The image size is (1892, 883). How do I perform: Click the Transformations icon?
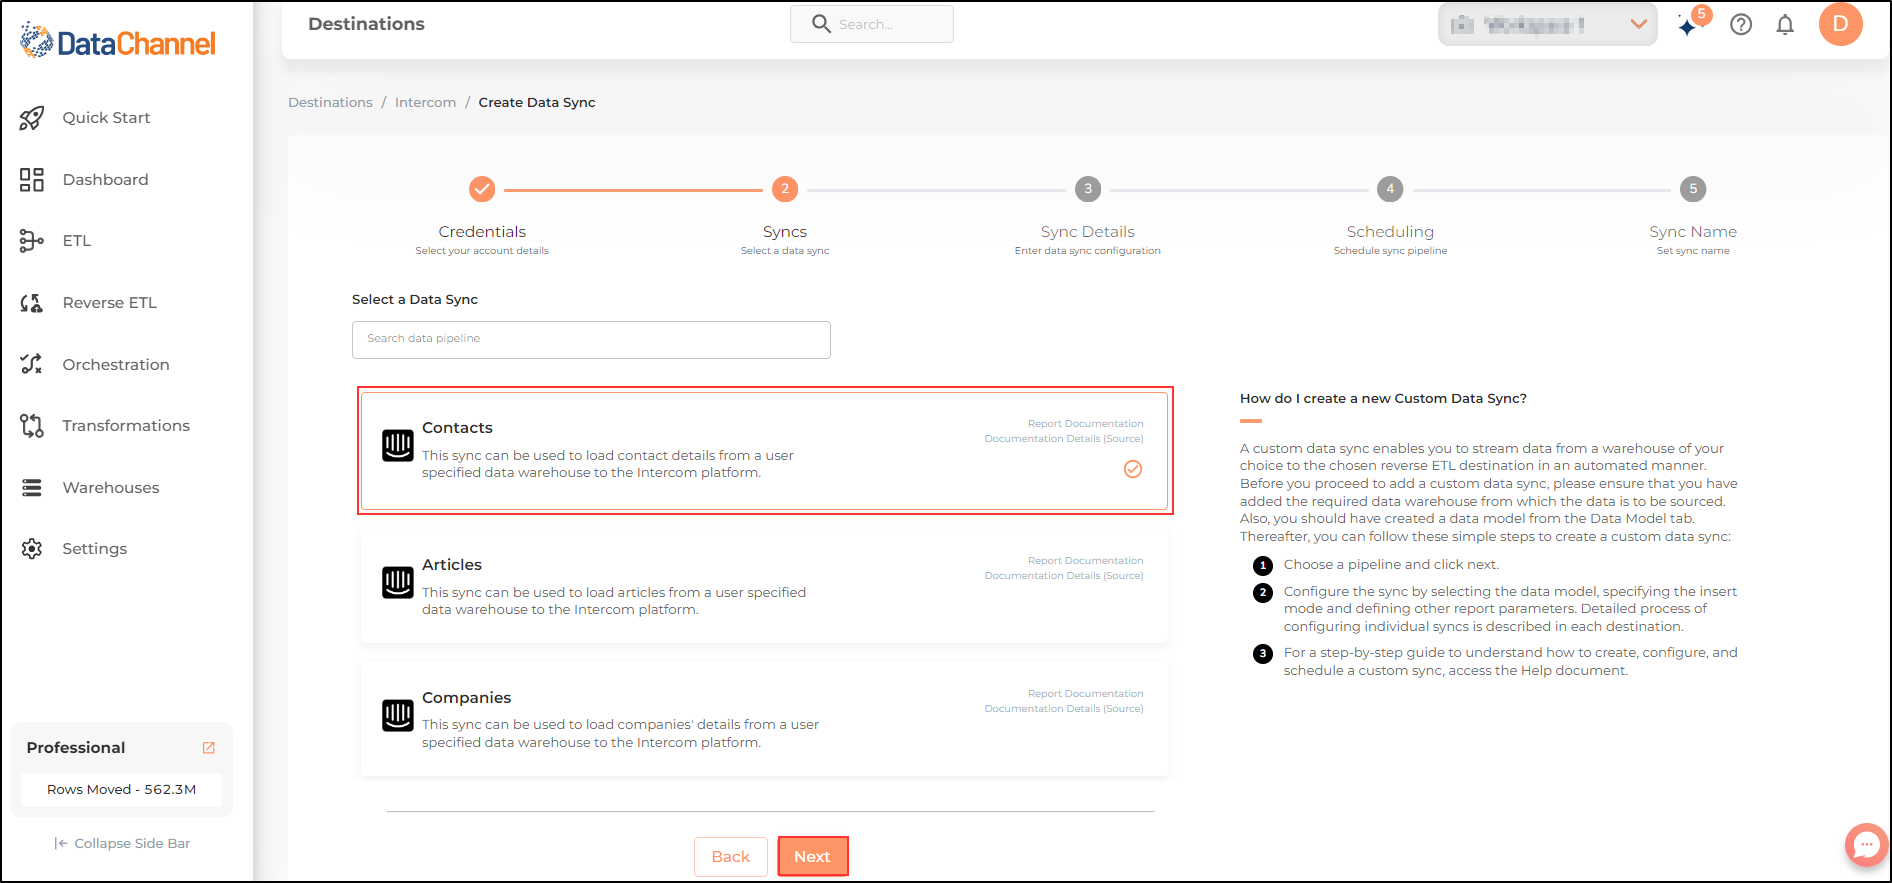coord(32,426)
